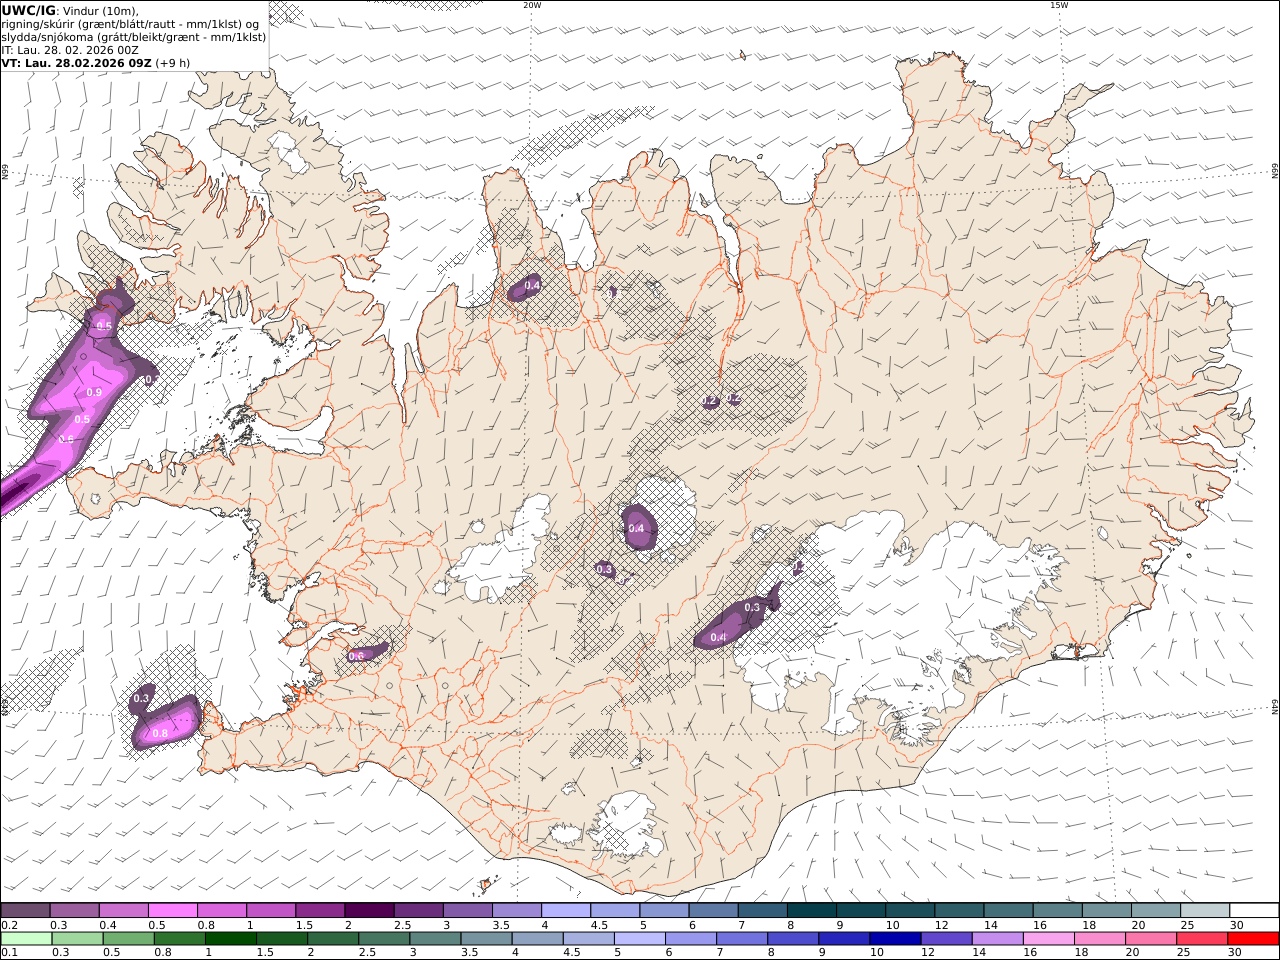Select the pure red rain swatch labeled 30
Screen dimensions: 1280x960
pyautogui.click(x=1253, y=939)
